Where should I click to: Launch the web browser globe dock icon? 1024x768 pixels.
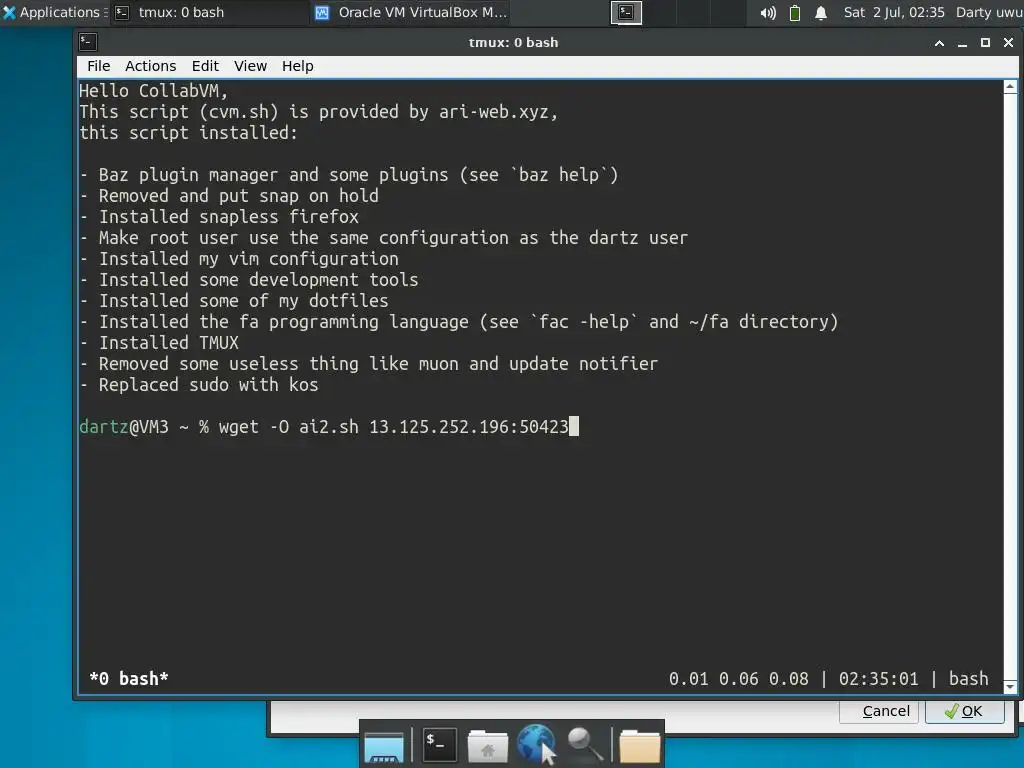click(536, 744)
